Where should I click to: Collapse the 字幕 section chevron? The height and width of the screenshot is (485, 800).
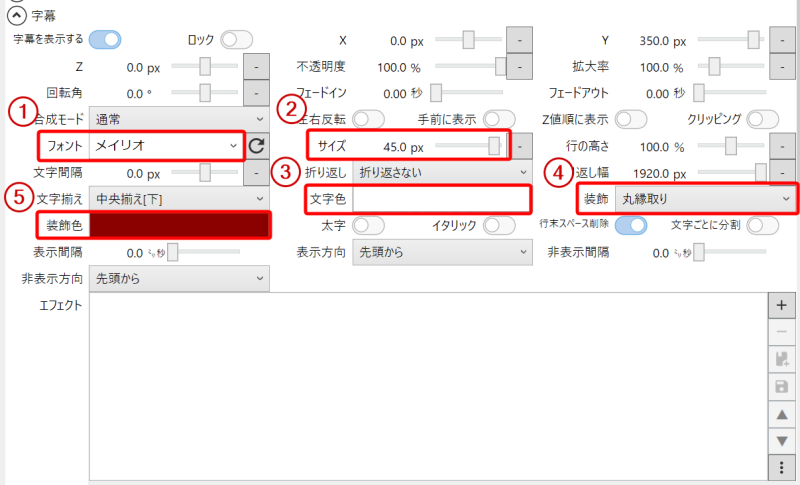(16, 15)
